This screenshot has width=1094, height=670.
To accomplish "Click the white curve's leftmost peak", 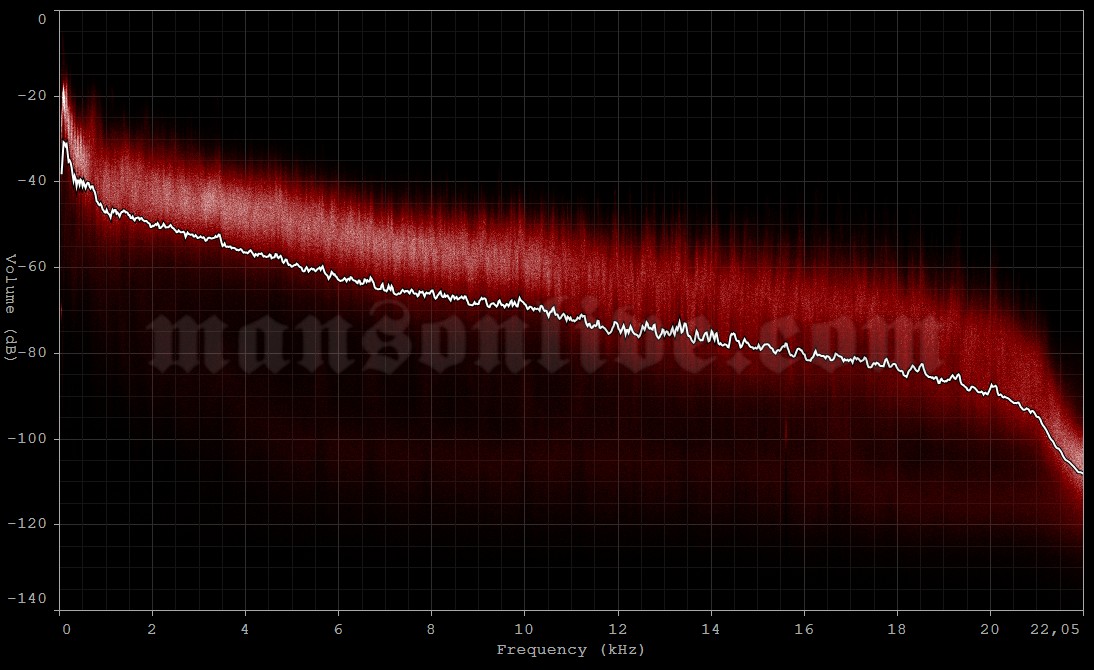I will click(x=66, y=143).
